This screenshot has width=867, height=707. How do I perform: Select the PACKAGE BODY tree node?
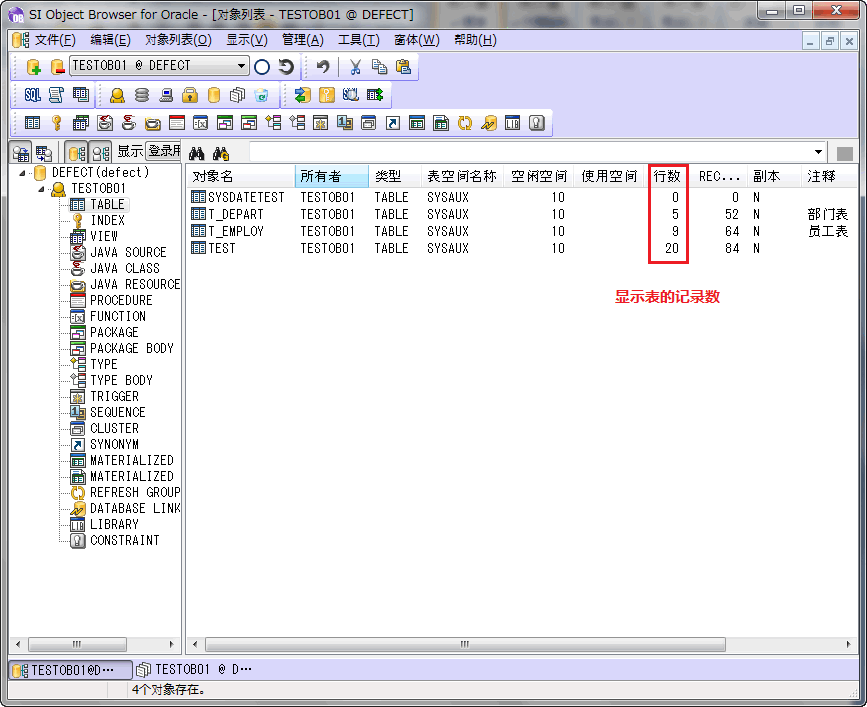(x=132, y=348)
